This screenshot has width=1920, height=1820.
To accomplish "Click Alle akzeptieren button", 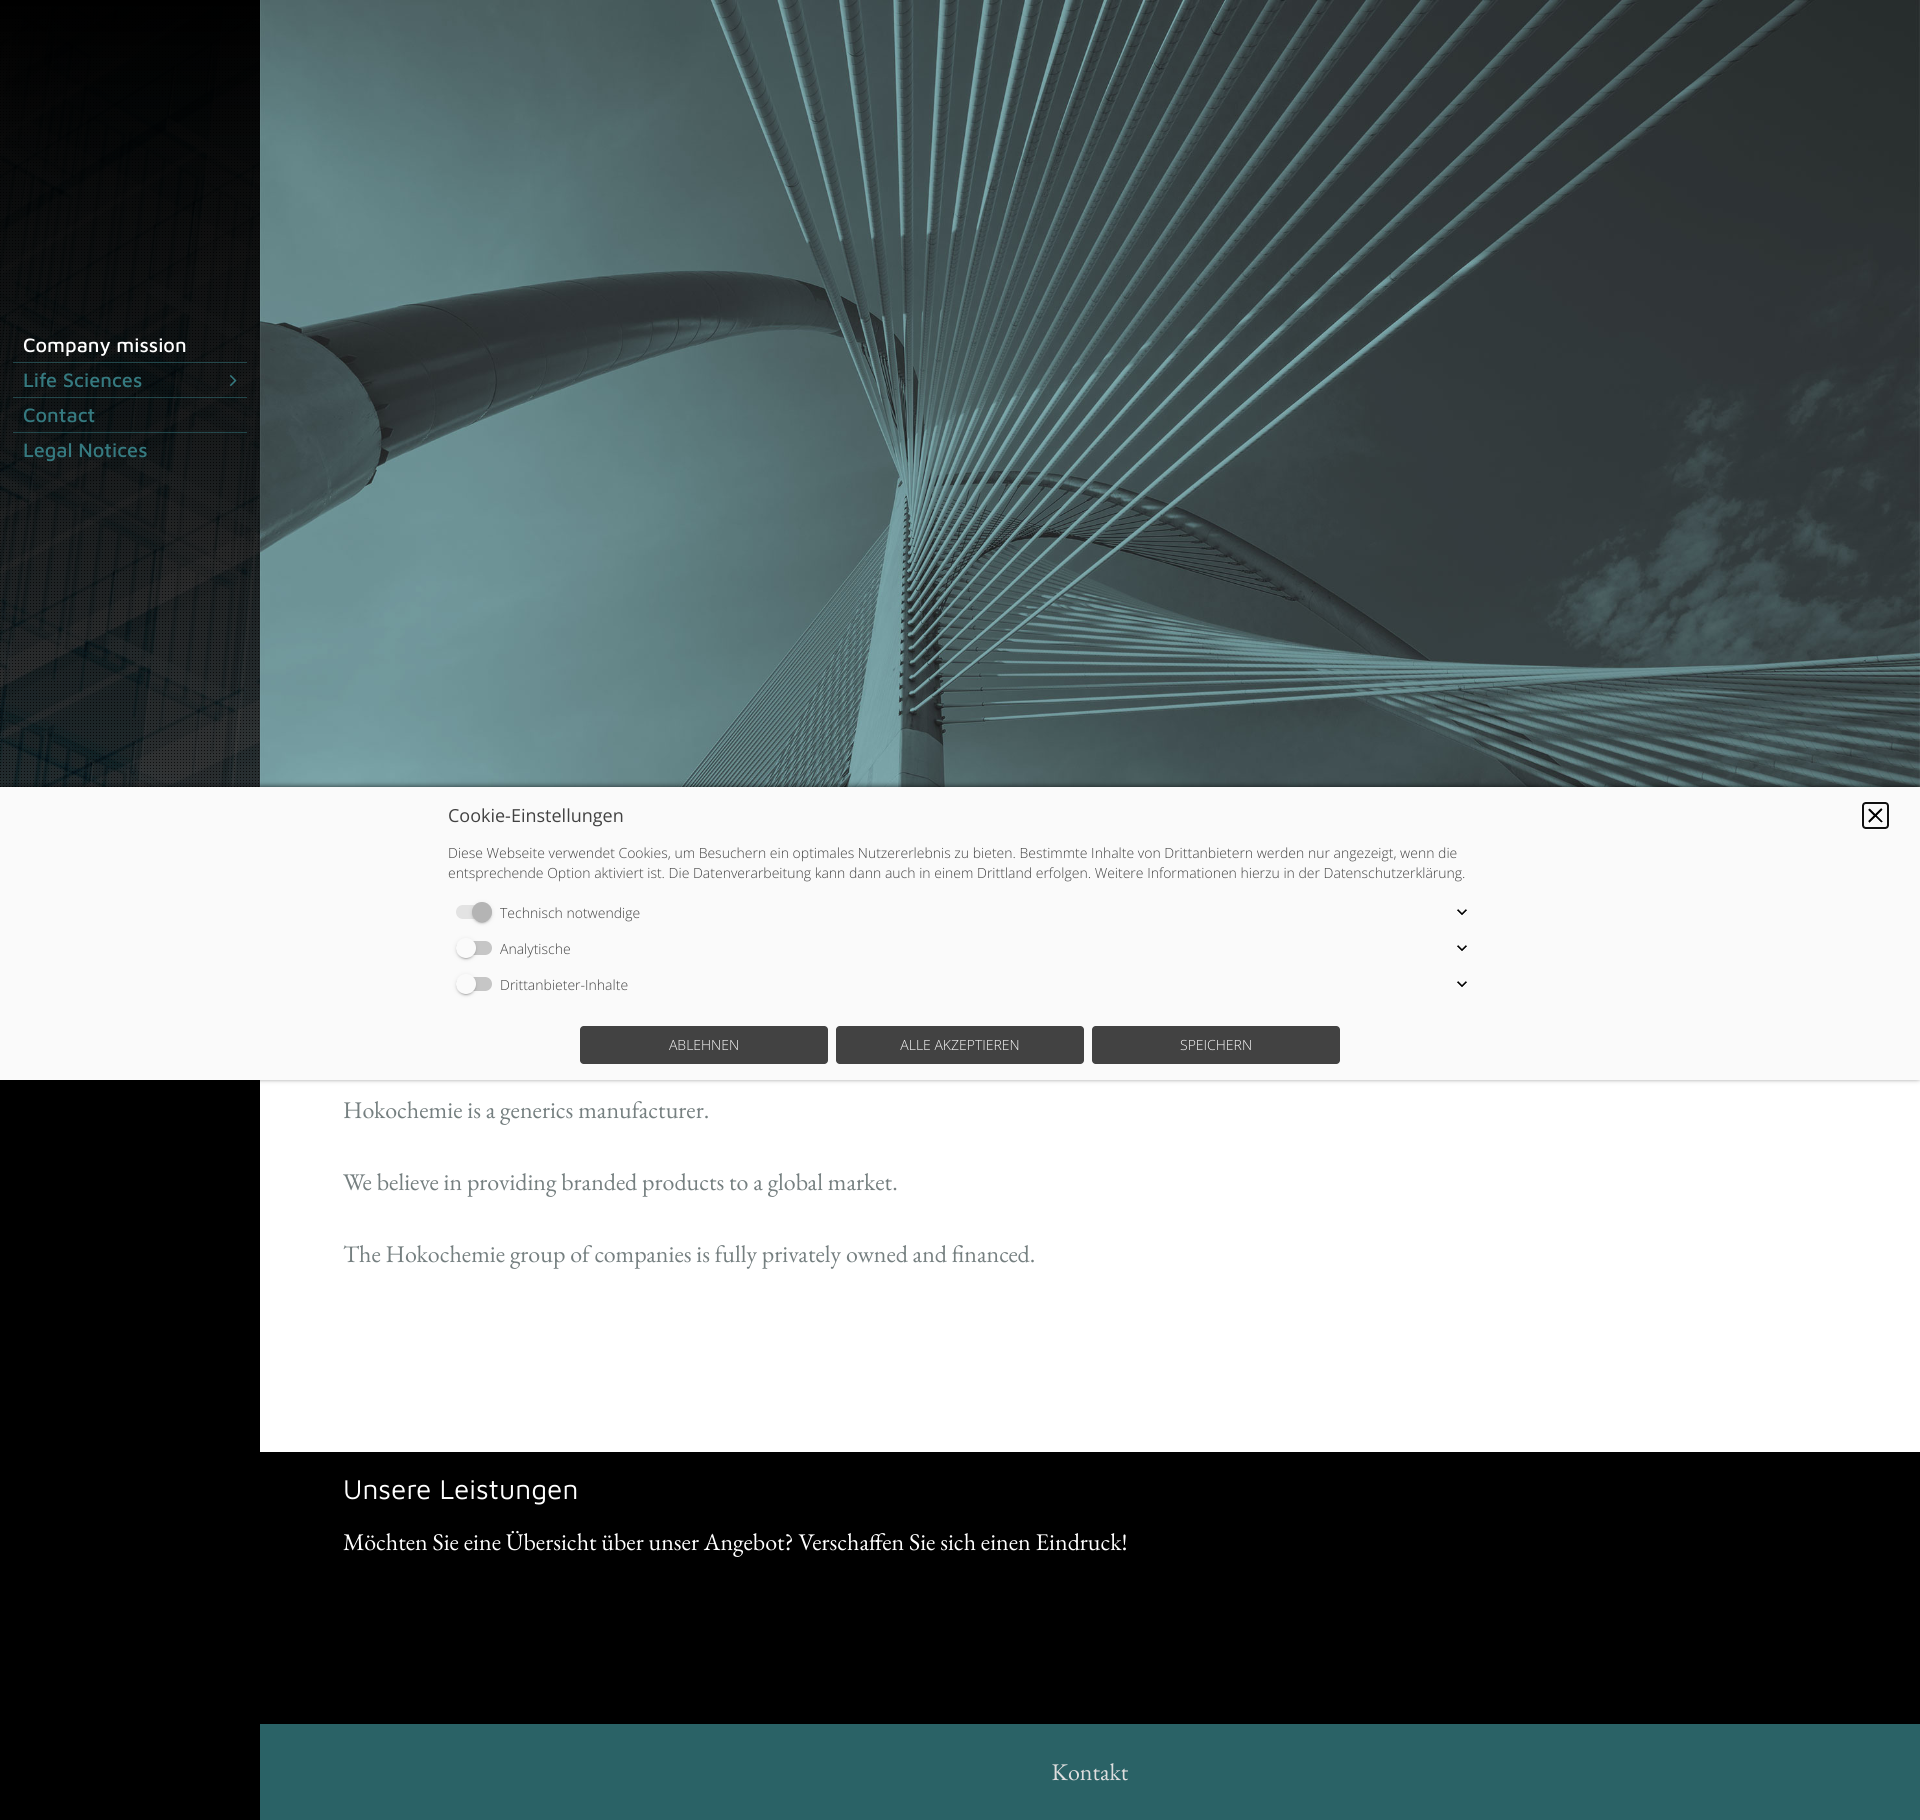I will point(960,1045).
